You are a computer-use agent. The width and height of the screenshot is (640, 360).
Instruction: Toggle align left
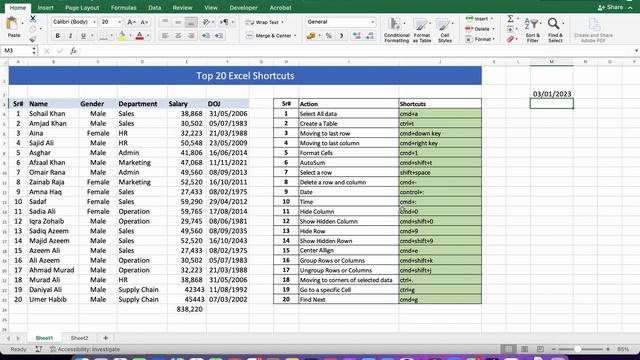pyautogui.click(x=165, y=36)
